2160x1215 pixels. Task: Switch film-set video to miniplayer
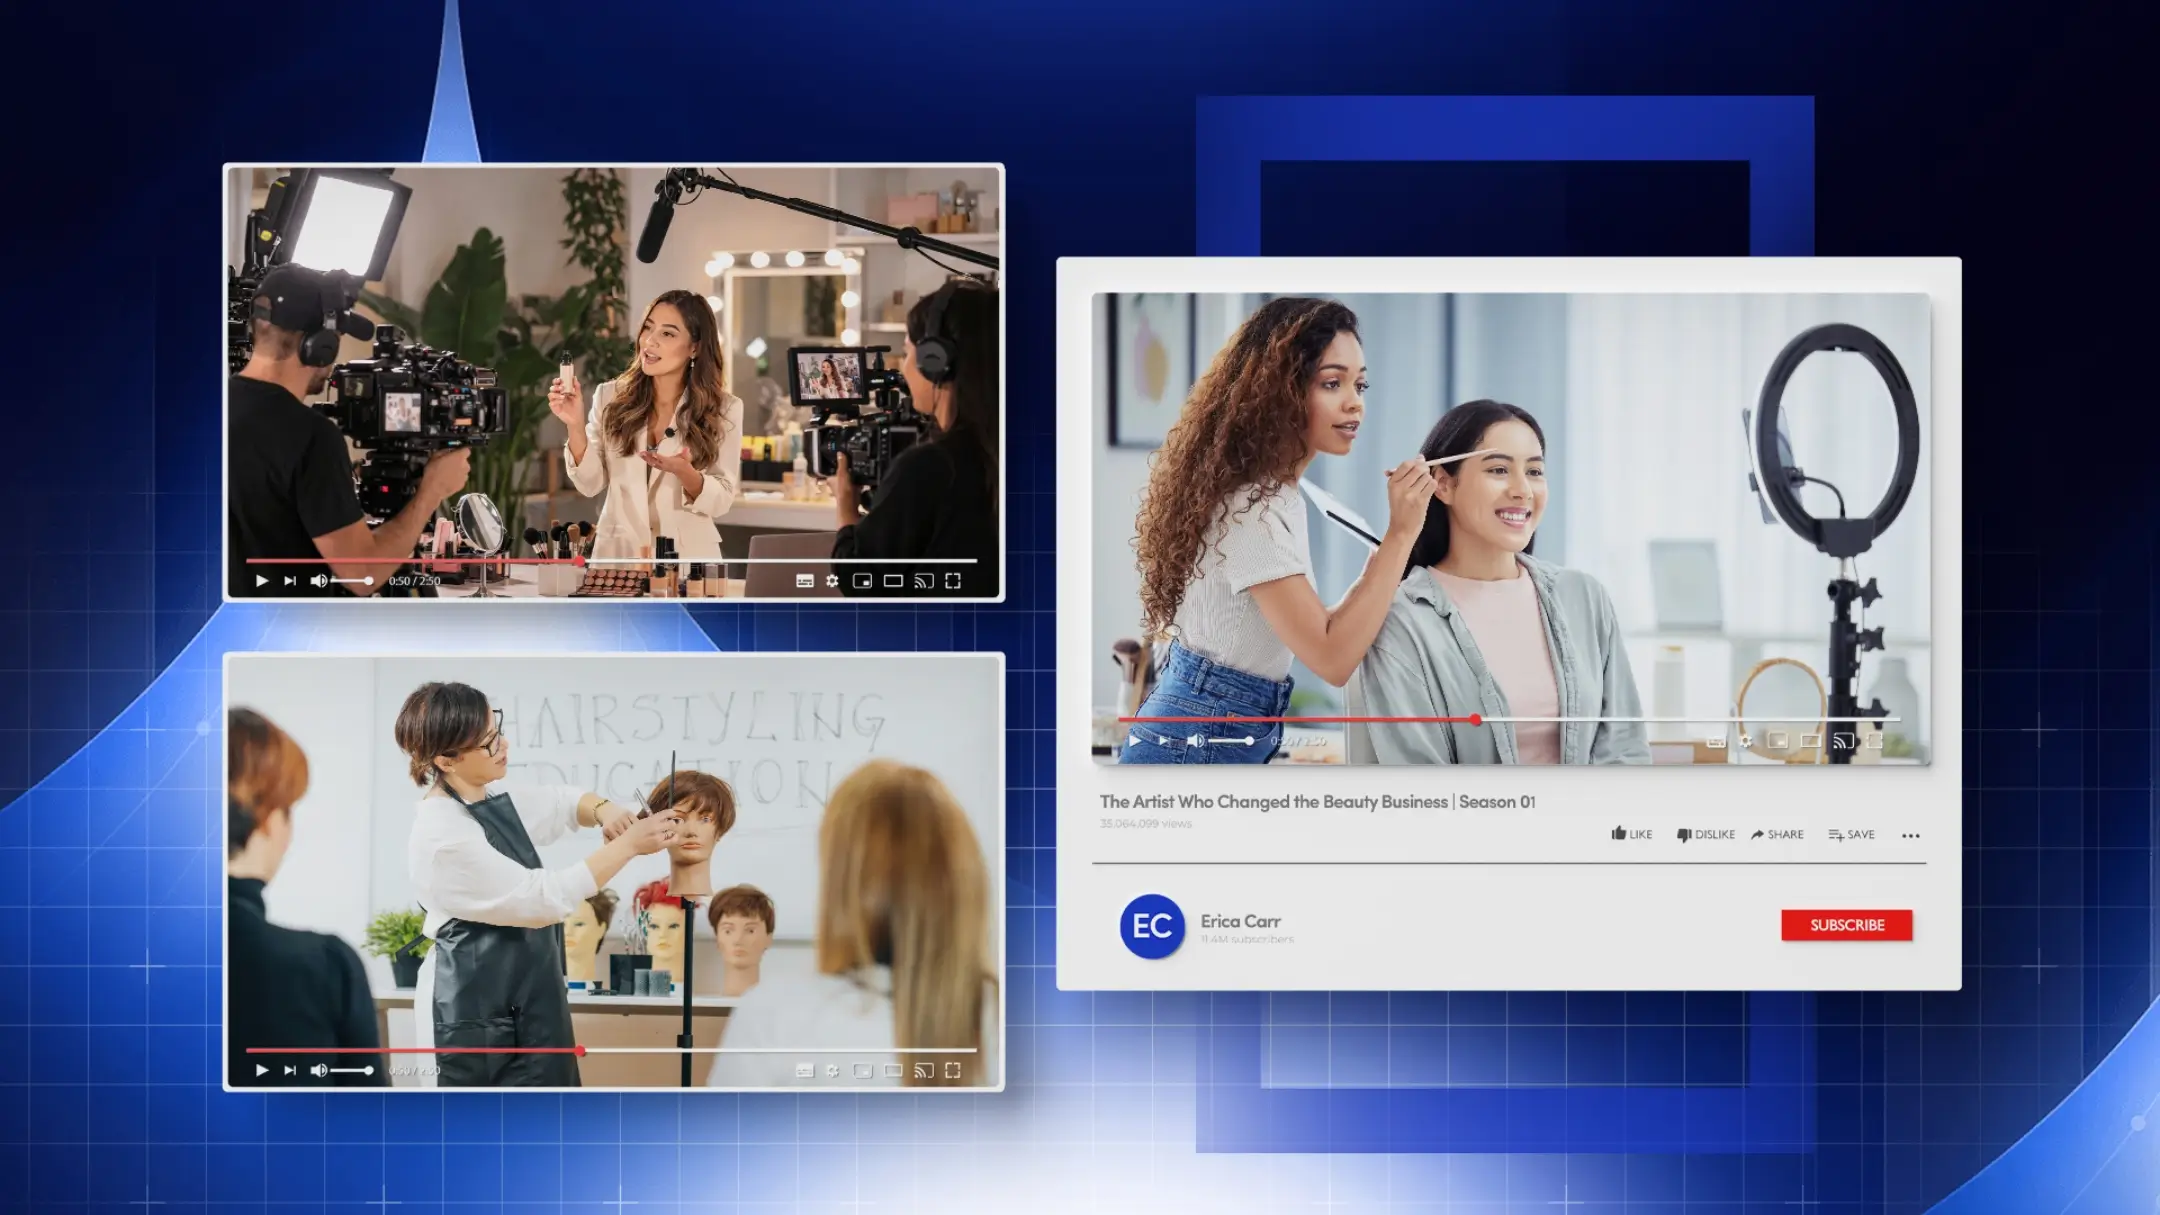click(x=862, y=581)
